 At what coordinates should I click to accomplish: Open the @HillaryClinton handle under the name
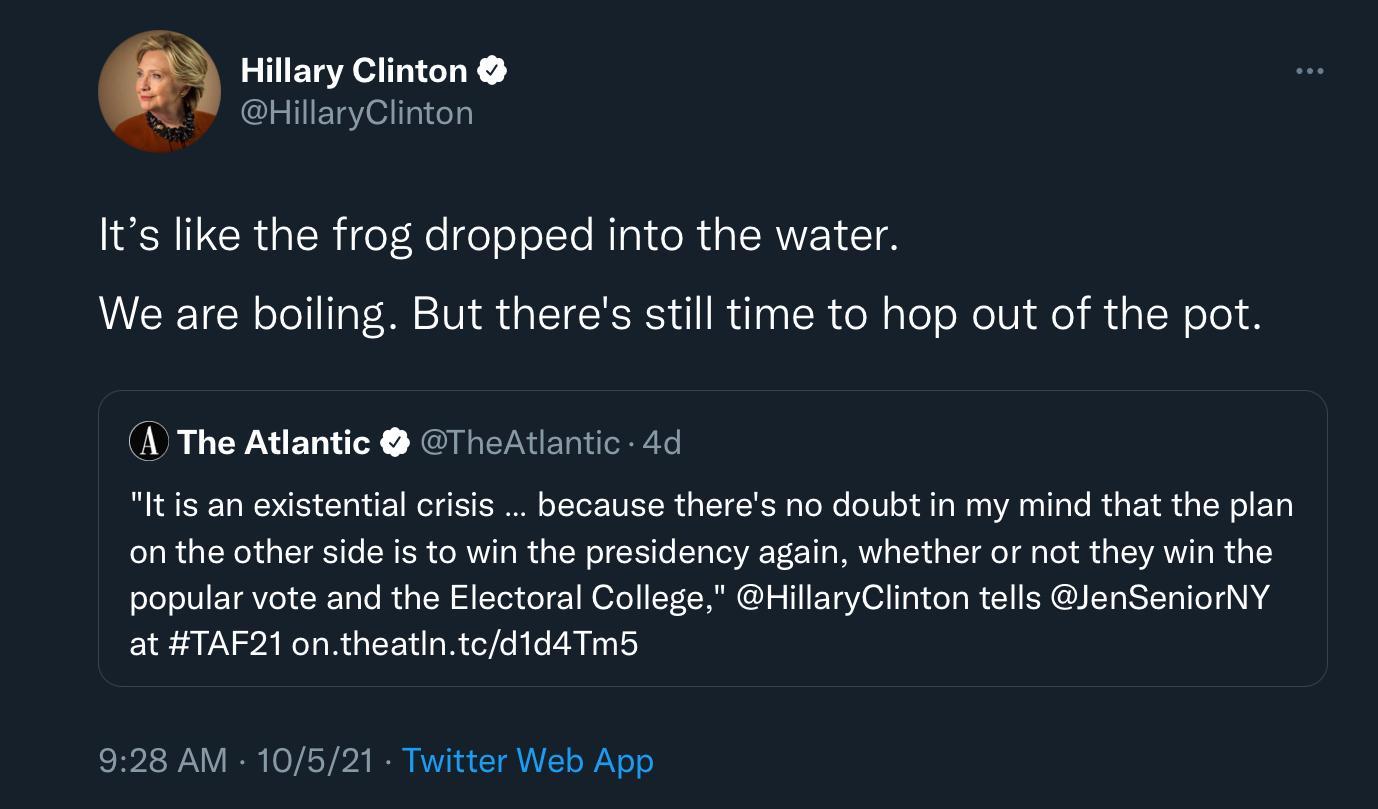point(356,112)
